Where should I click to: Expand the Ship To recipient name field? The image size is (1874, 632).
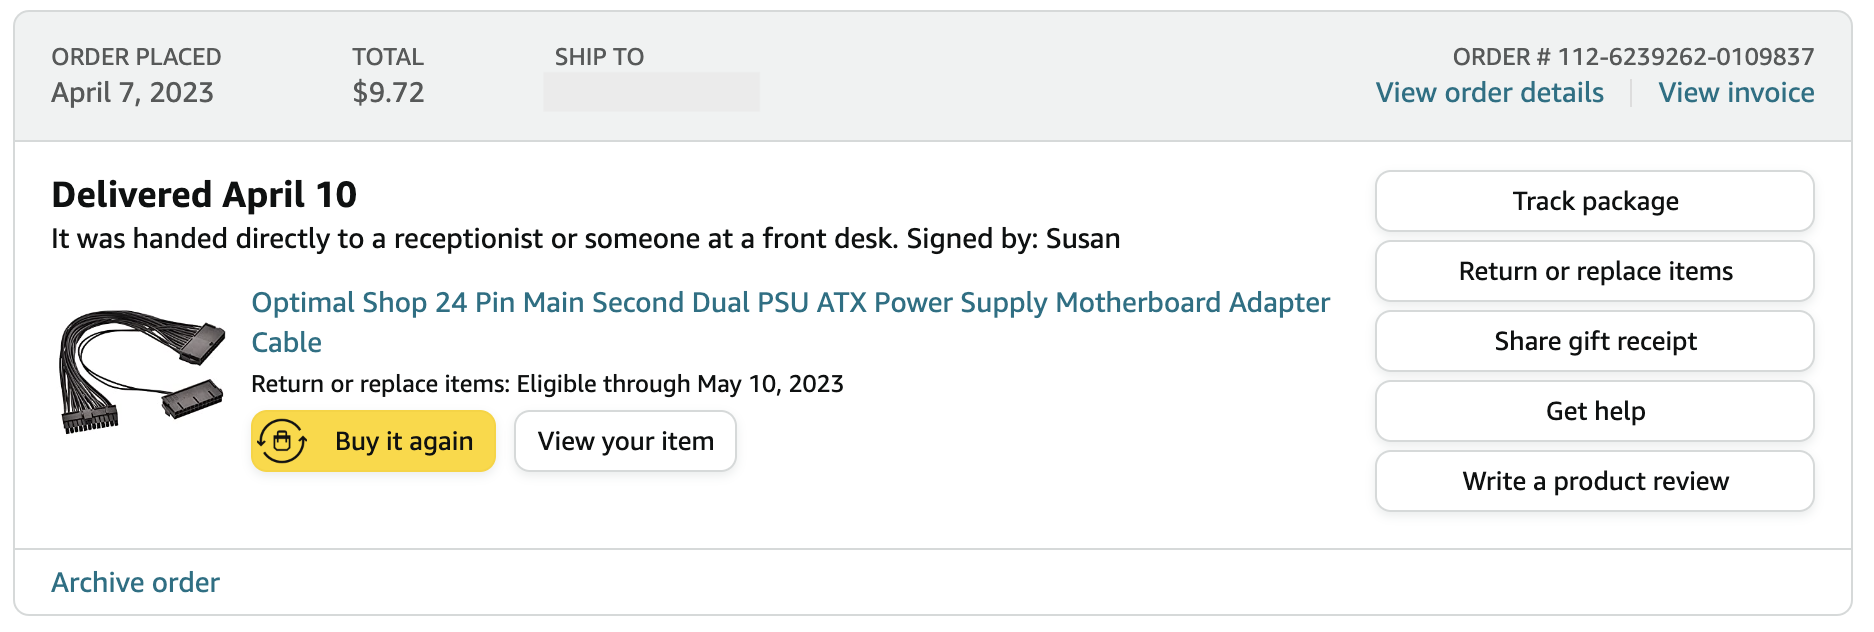(651, 92)
